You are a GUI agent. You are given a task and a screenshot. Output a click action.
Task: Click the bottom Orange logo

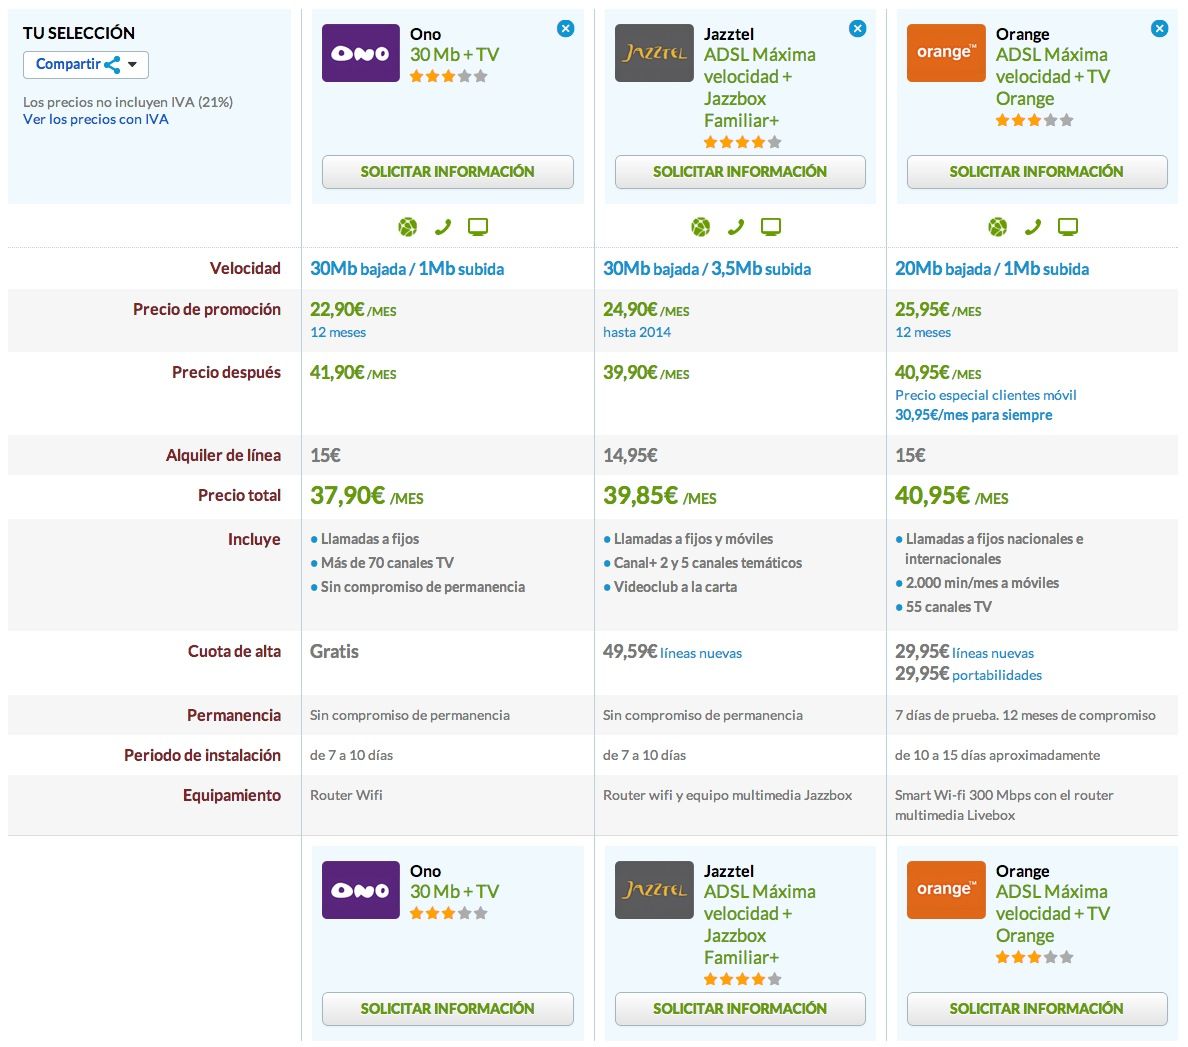(x=946, y=890)
